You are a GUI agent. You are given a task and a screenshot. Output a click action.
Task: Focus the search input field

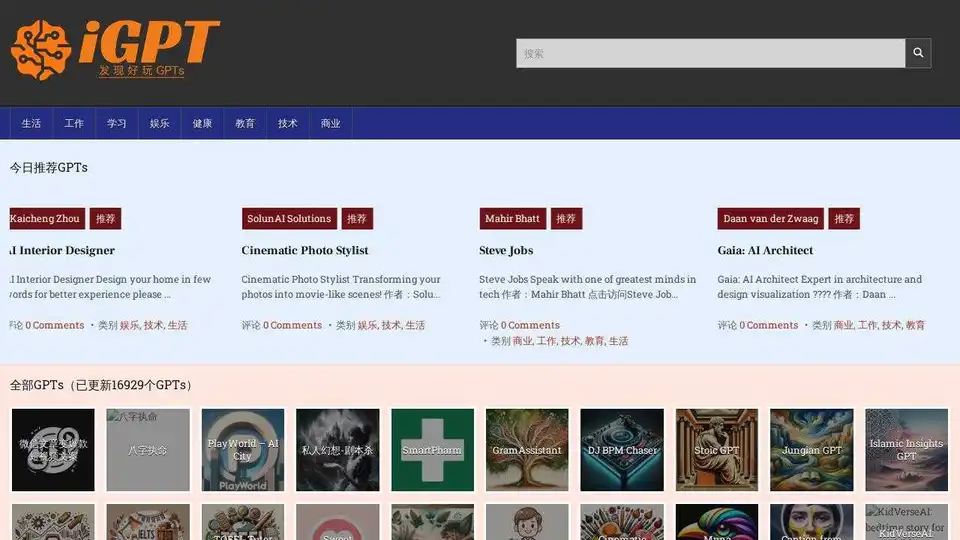click(710, 53)
